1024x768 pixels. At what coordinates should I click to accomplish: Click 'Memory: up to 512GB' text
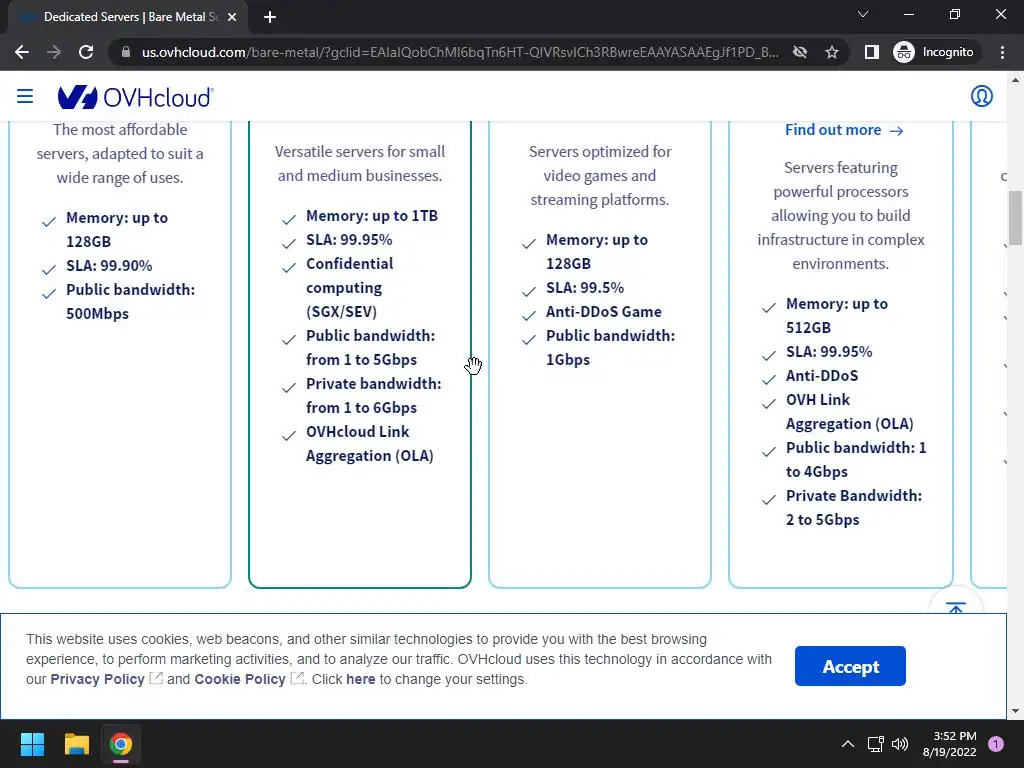[x=837, y=315]
